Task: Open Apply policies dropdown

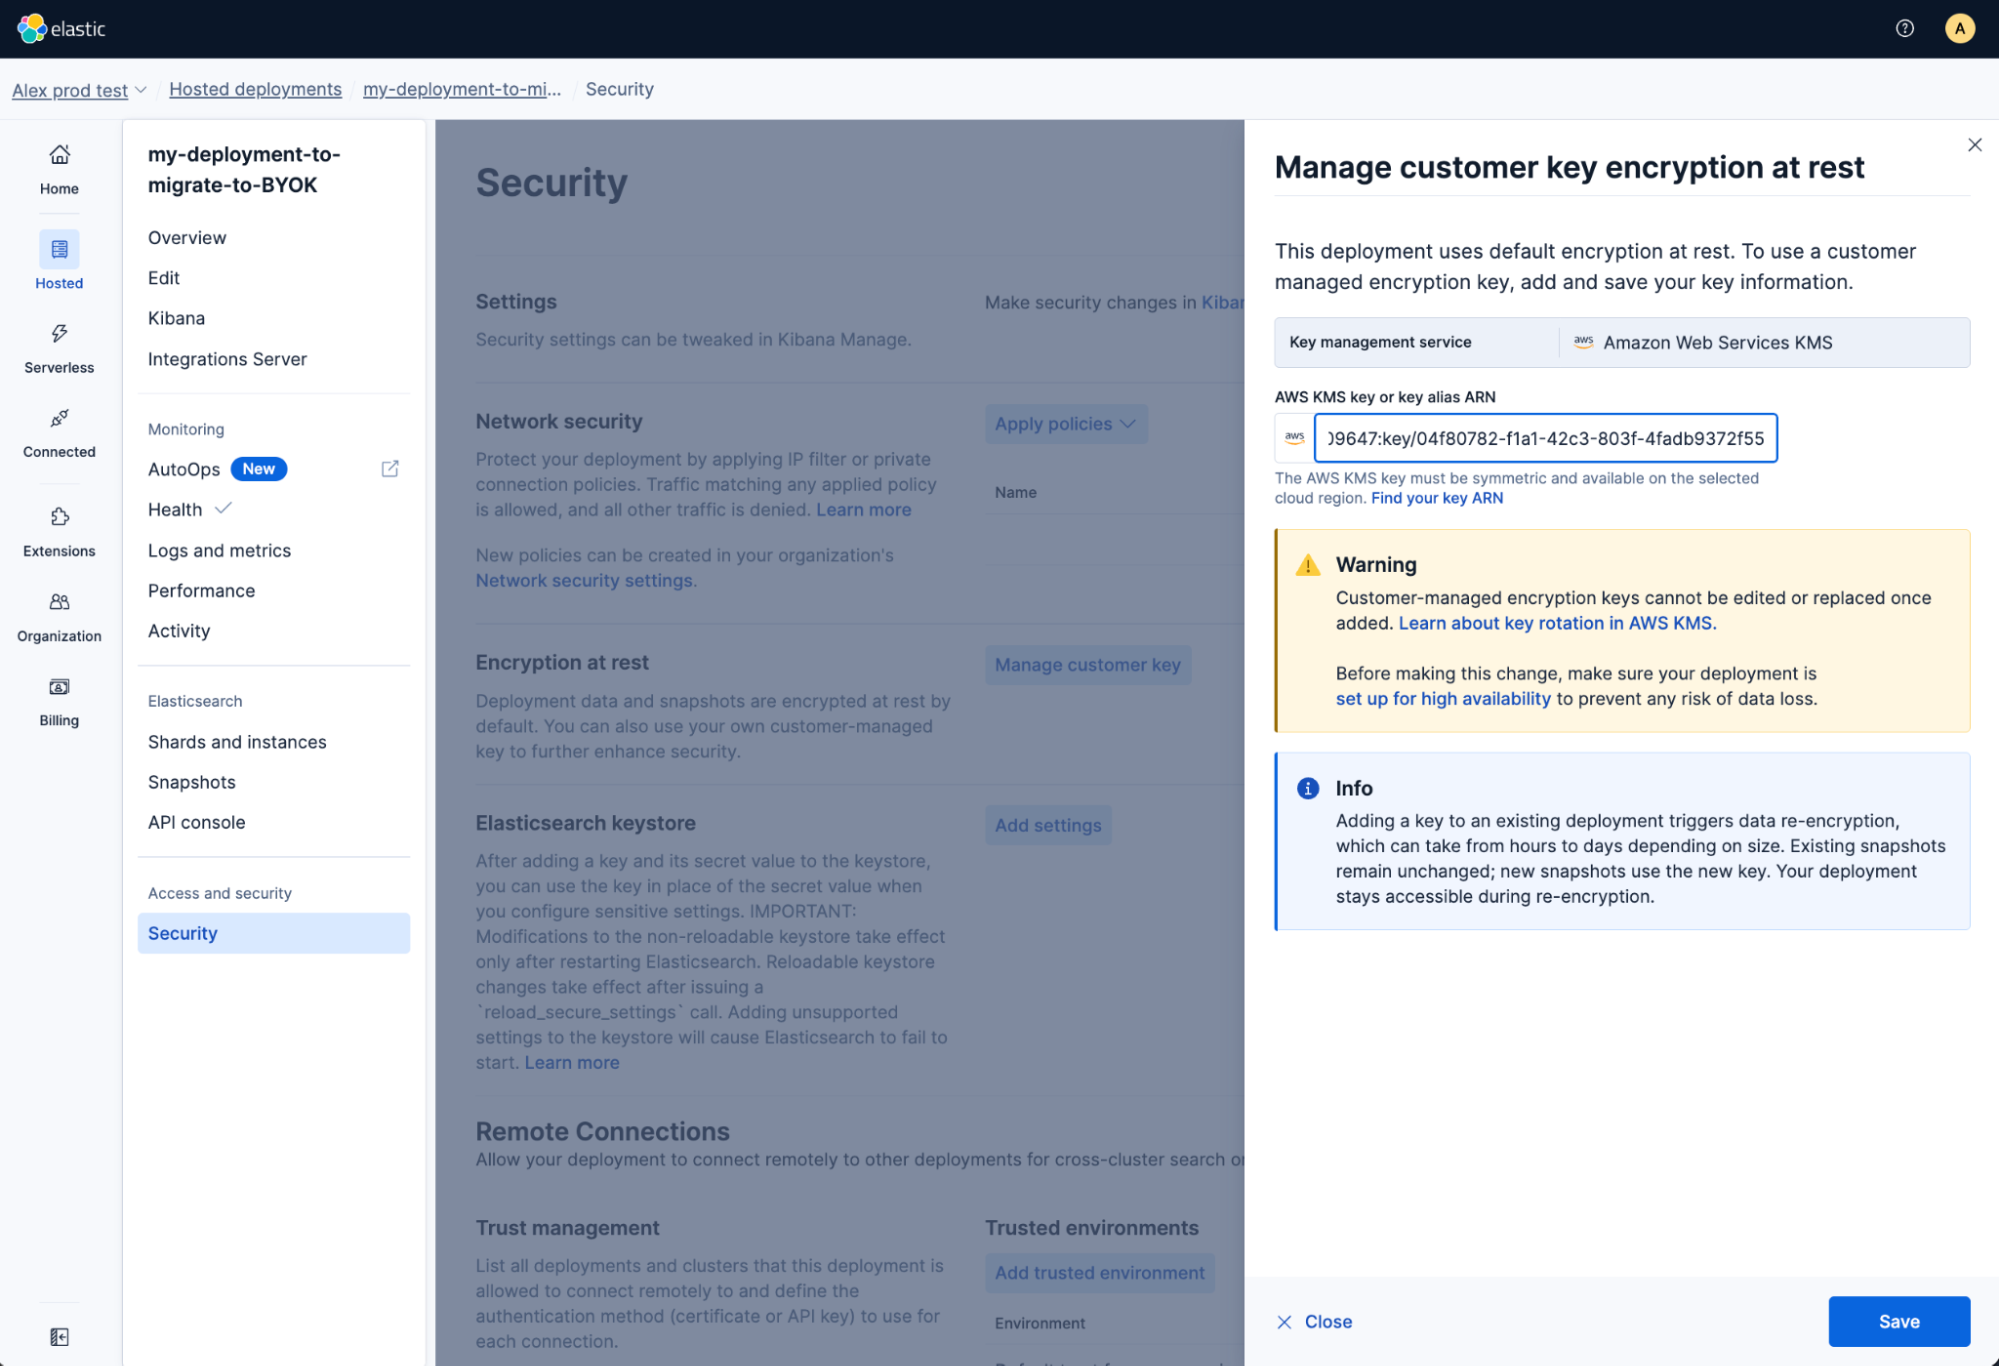Action: click(1065, 424)
